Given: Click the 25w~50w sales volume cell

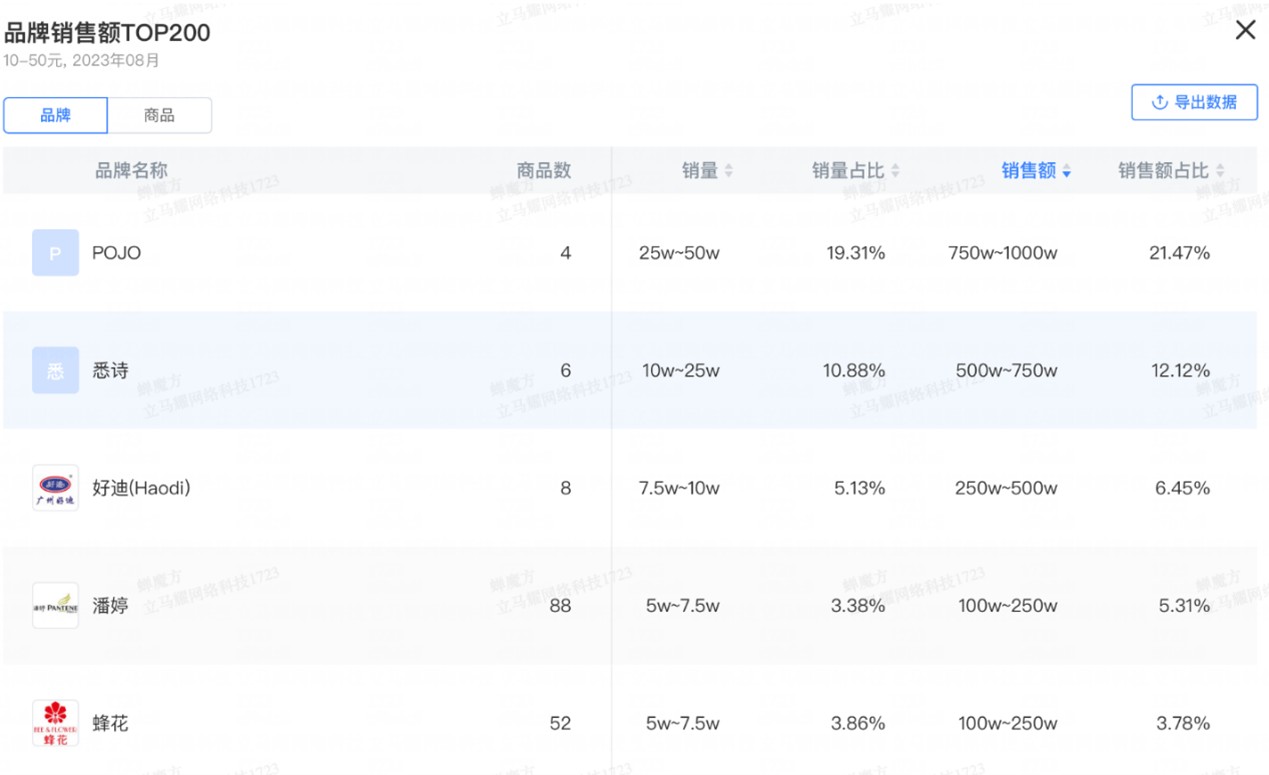Looking at the screenshot, I should point(679,253).
